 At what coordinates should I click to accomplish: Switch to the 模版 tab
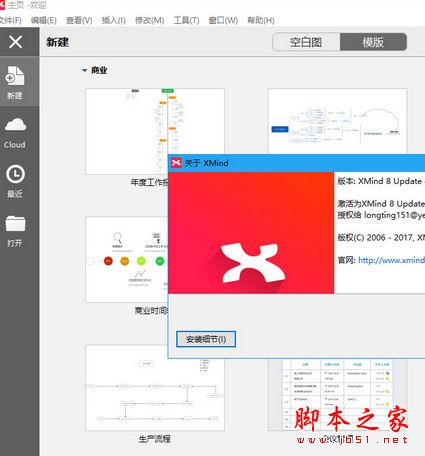click(x=373, y=42)
